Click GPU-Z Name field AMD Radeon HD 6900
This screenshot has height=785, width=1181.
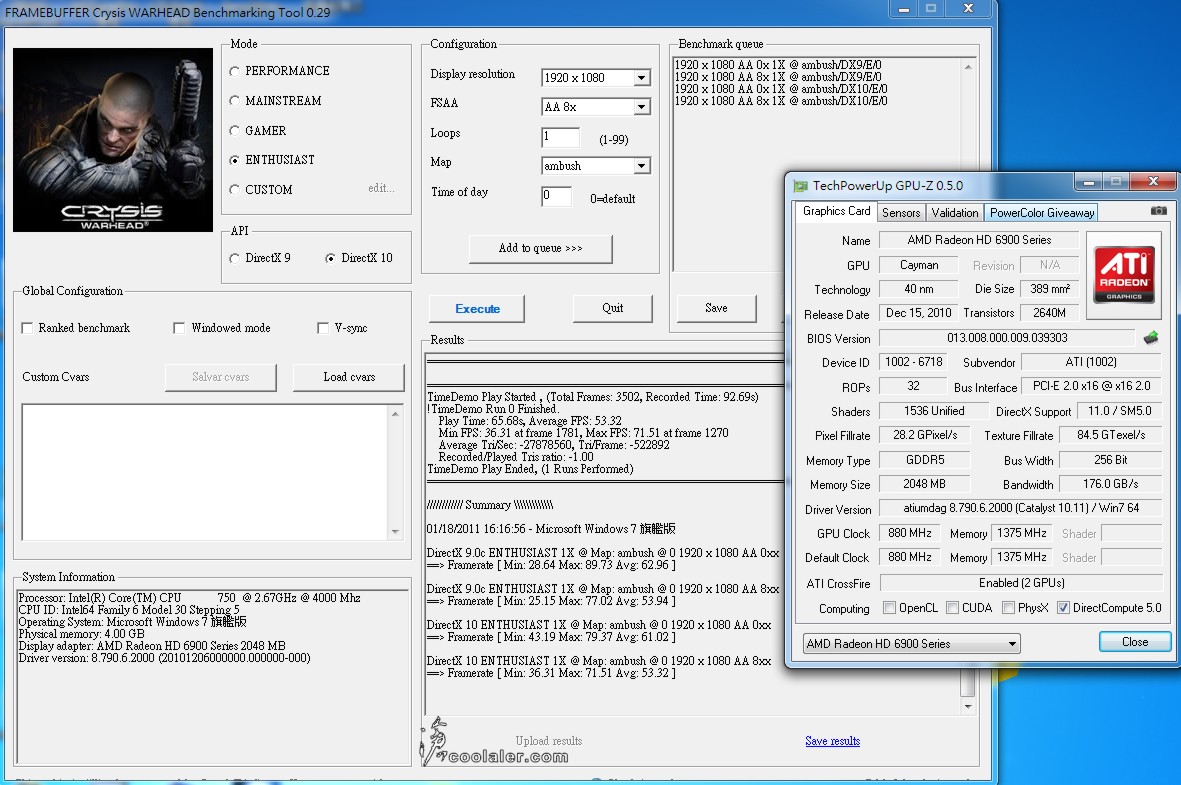click(x=979, y=240)
